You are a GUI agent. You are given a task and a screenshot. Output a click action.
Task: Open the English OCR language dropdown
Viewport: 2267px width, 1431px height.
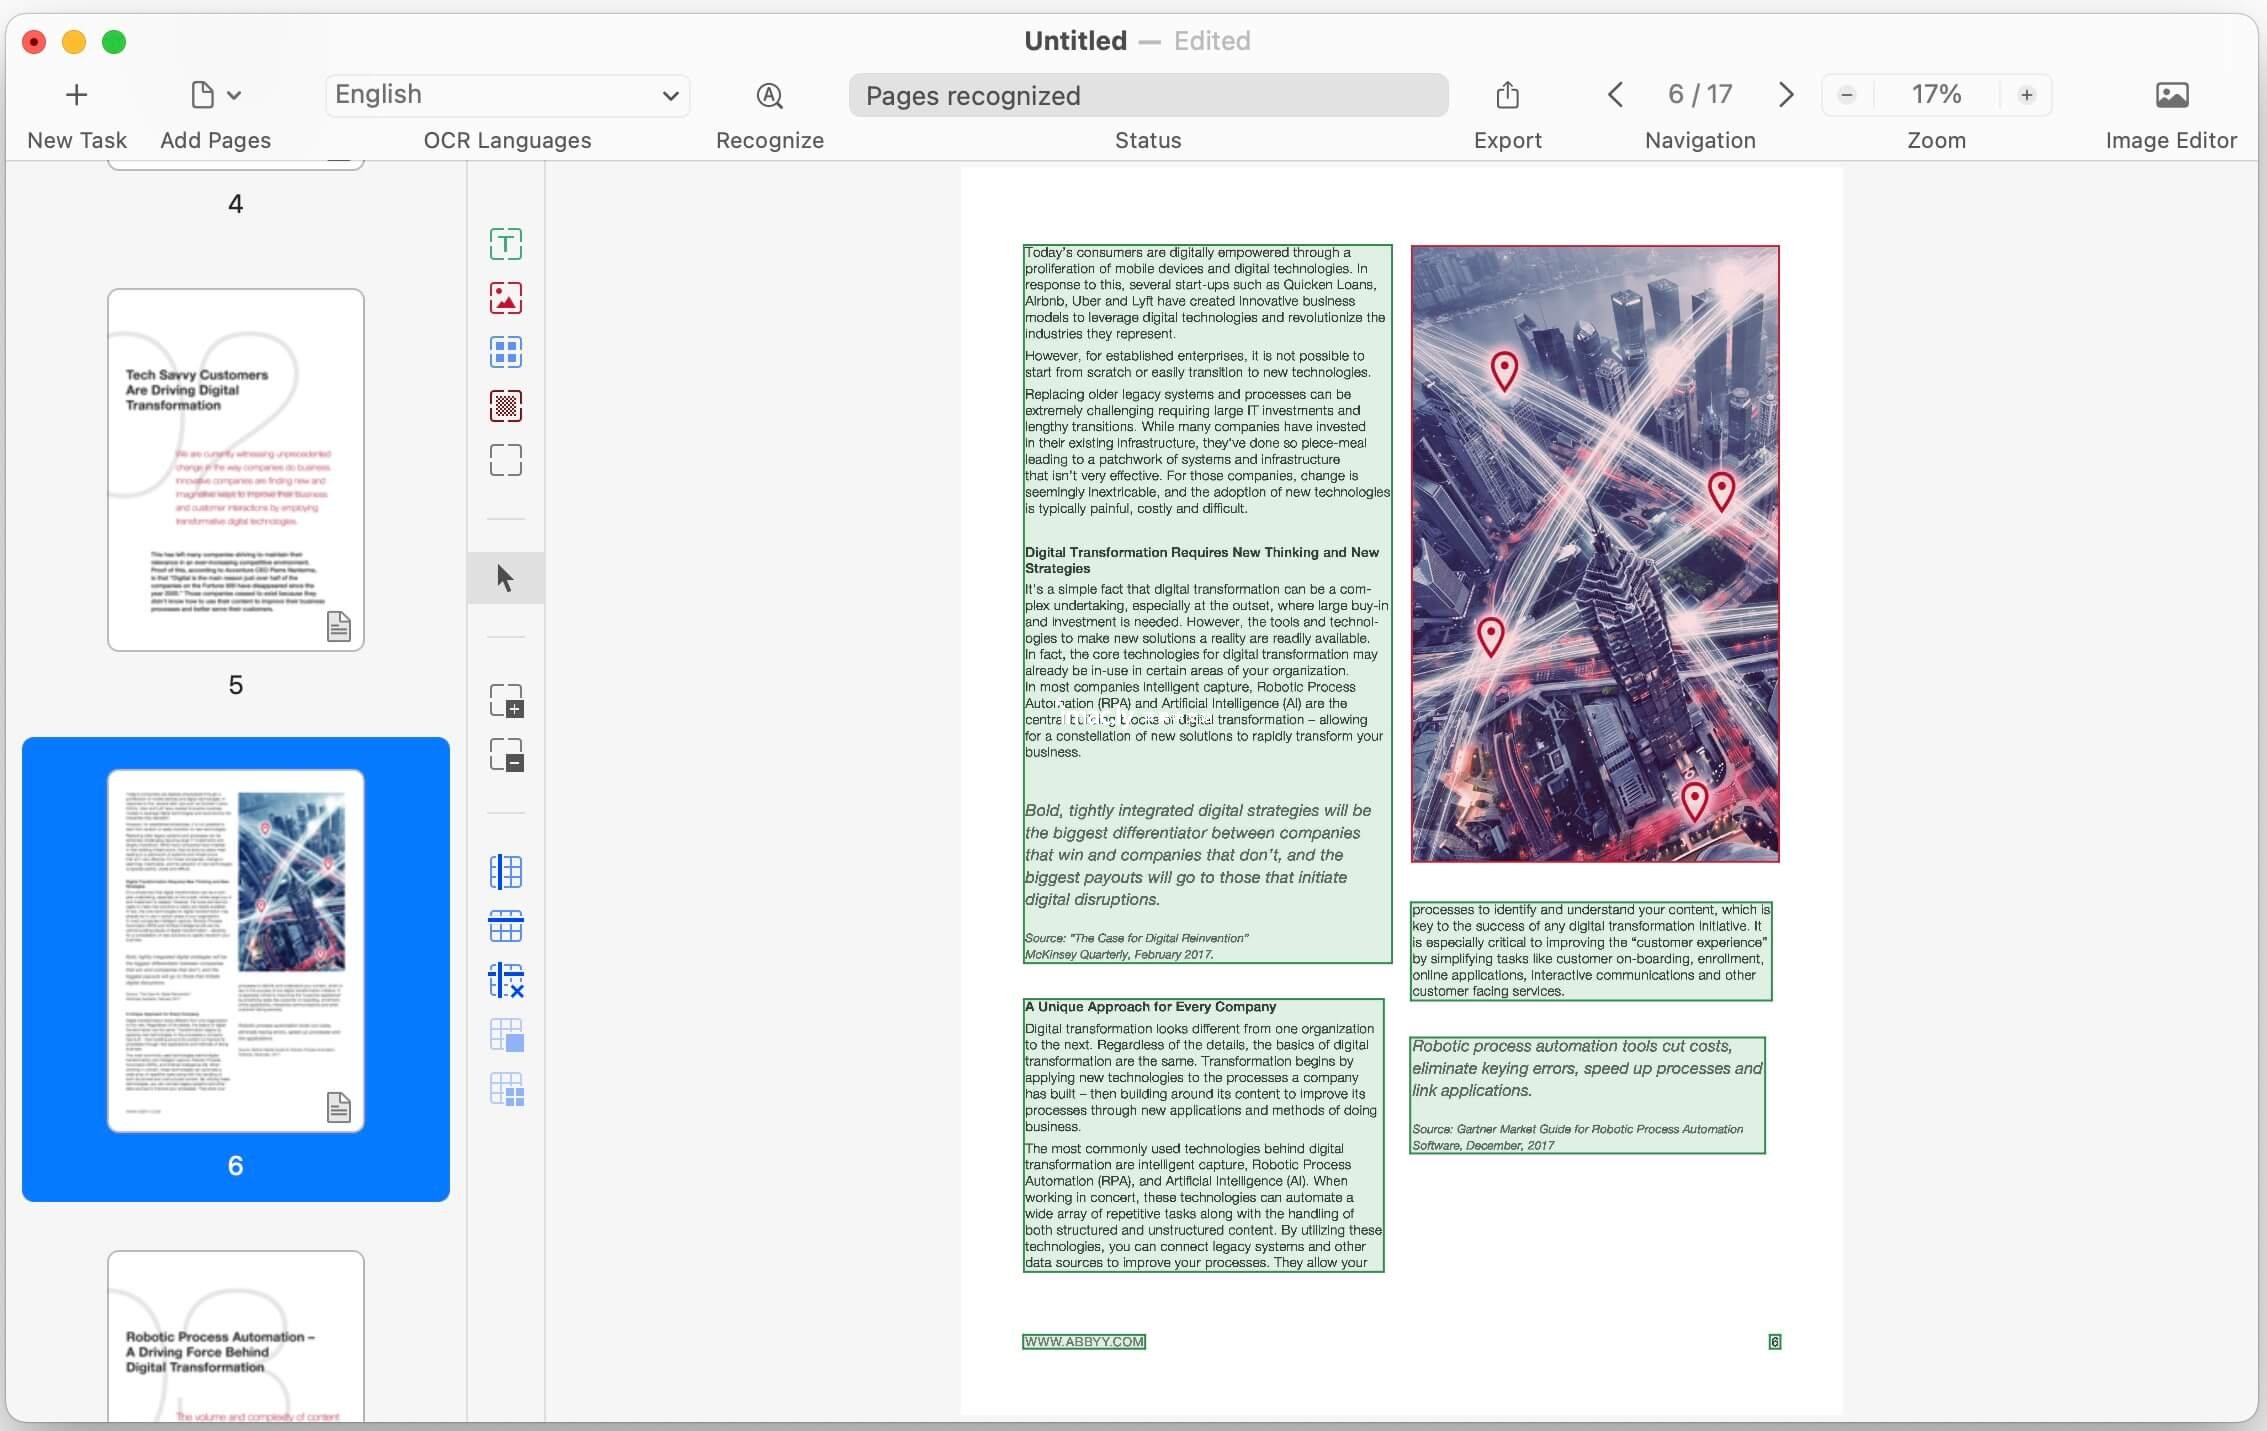507,95
